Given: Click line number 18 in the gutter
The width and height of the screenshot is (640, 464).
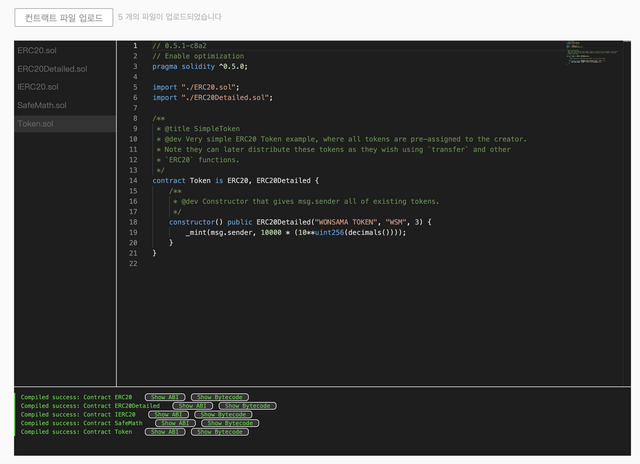Looking at the screenshot, I should (x=133, y=222).
